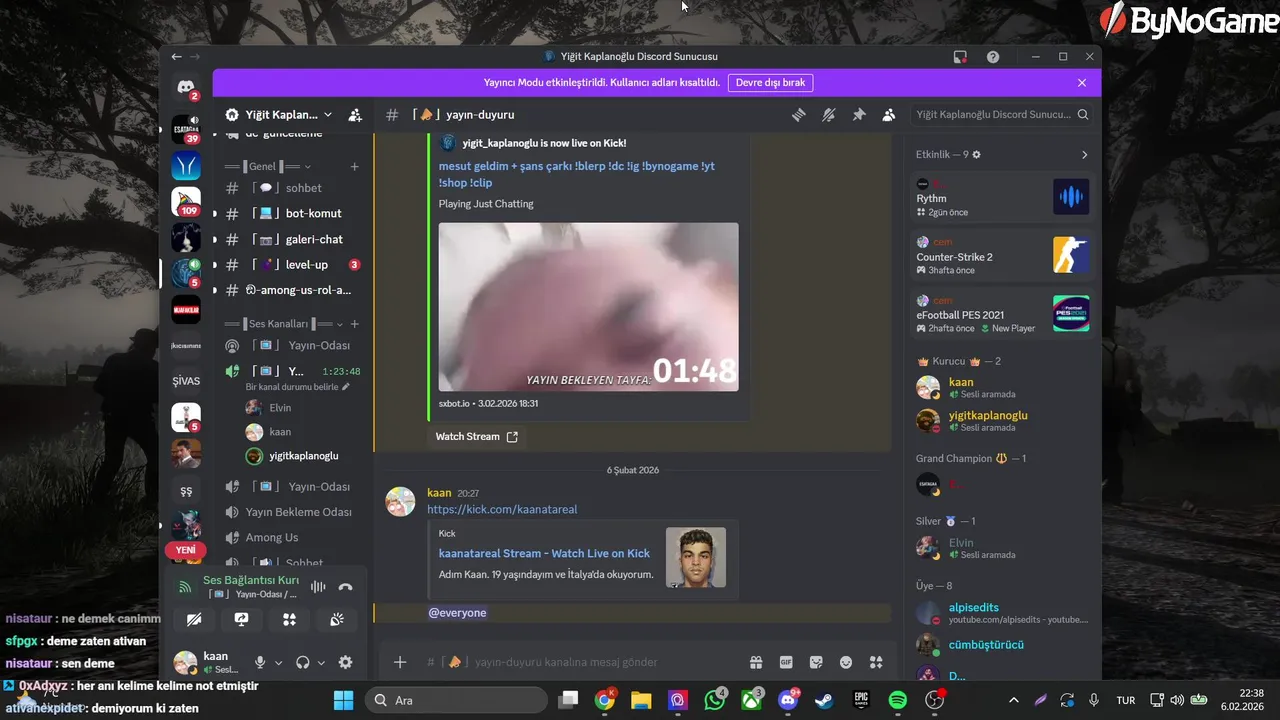Open the sohbet text channel
The width and height of the screenshot is (1280, 720).
[292, 188]
